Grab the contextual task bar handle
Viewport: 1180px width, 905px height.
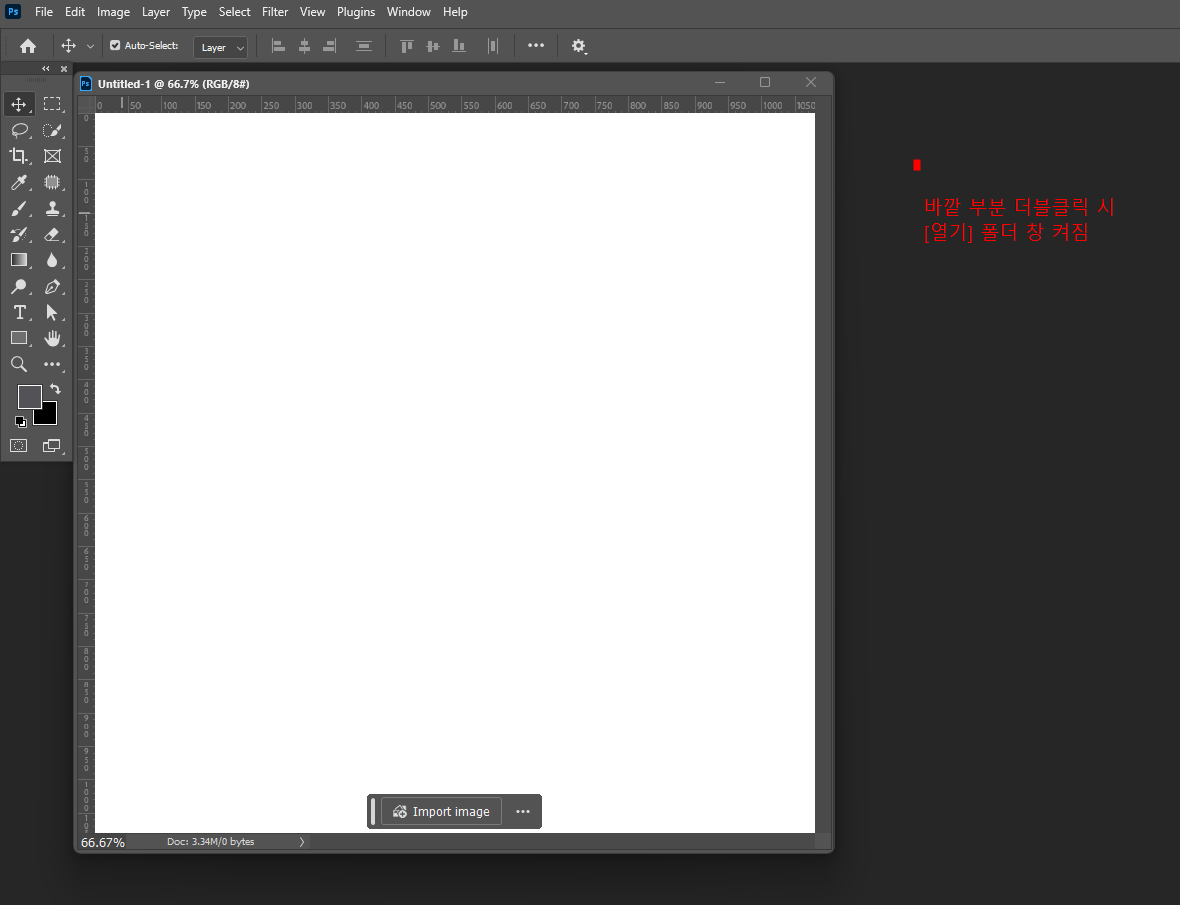click(373, 812)
